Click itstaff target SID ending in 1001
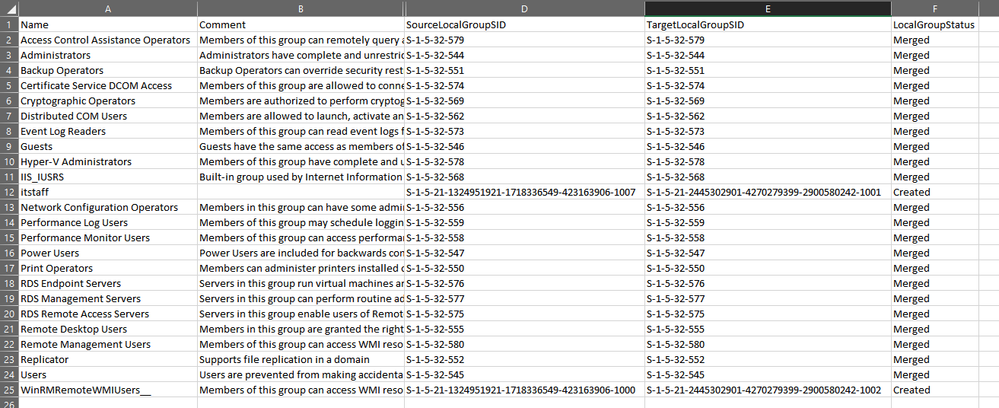The height and width of the screenshot is (408, 999). 768,192
